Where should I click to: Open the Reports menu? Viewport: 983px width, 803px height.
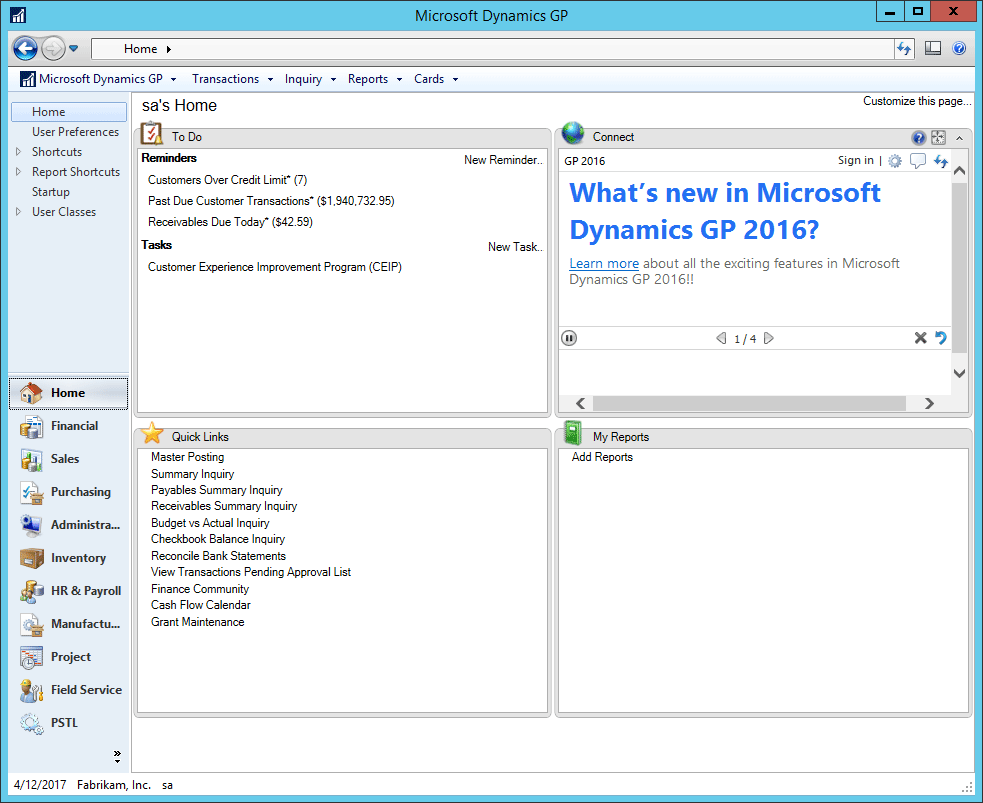[x=375, y=79]
